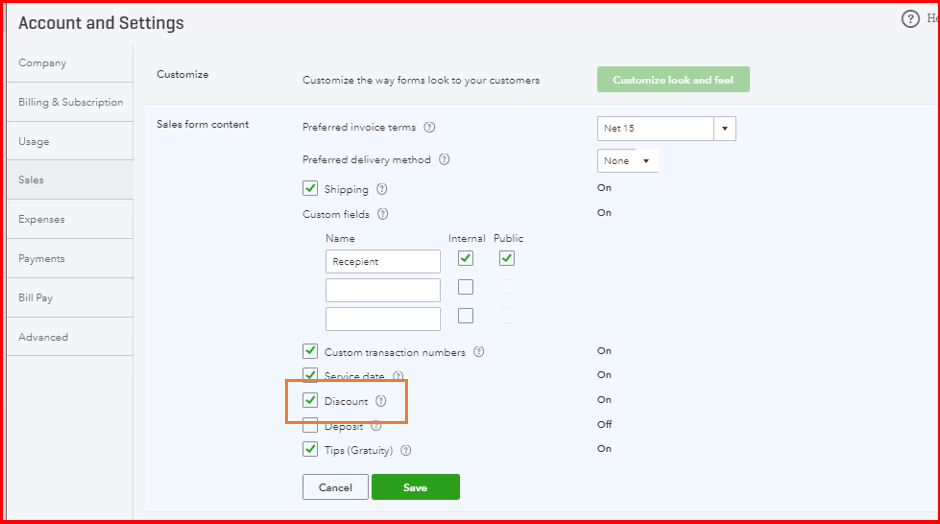Viewport: 940px width, 524px height.
Task: Click help icon beside Custom transaction numbers
Action: [x=479, y=352]
